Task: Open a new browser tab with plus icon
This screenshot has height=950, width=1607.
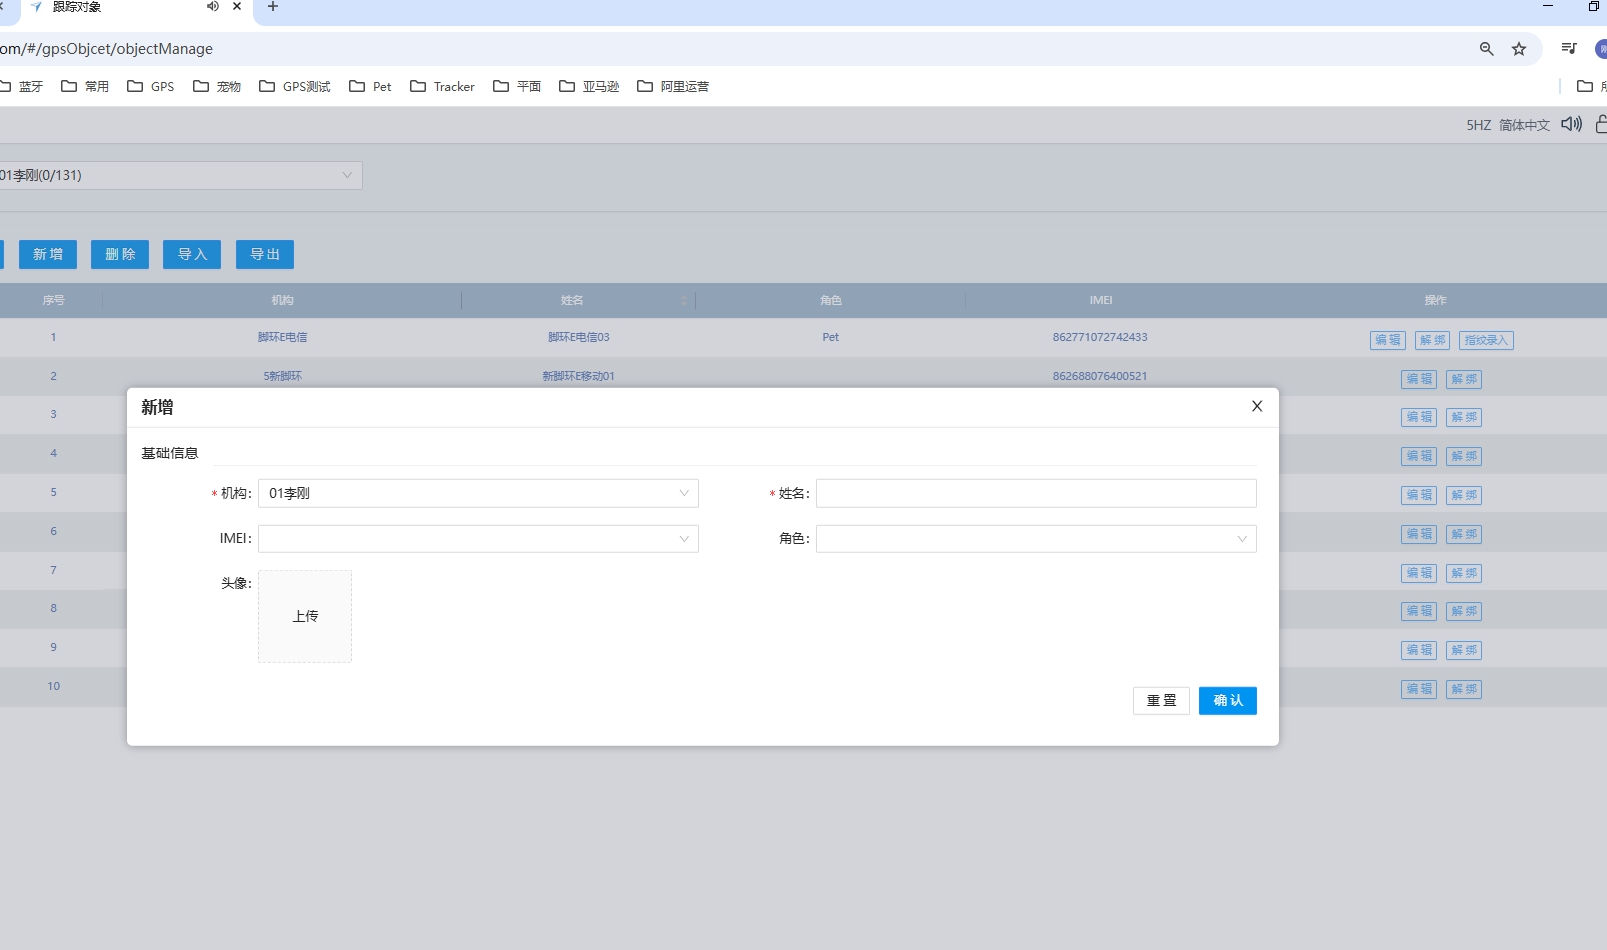Action: point(273,7)
